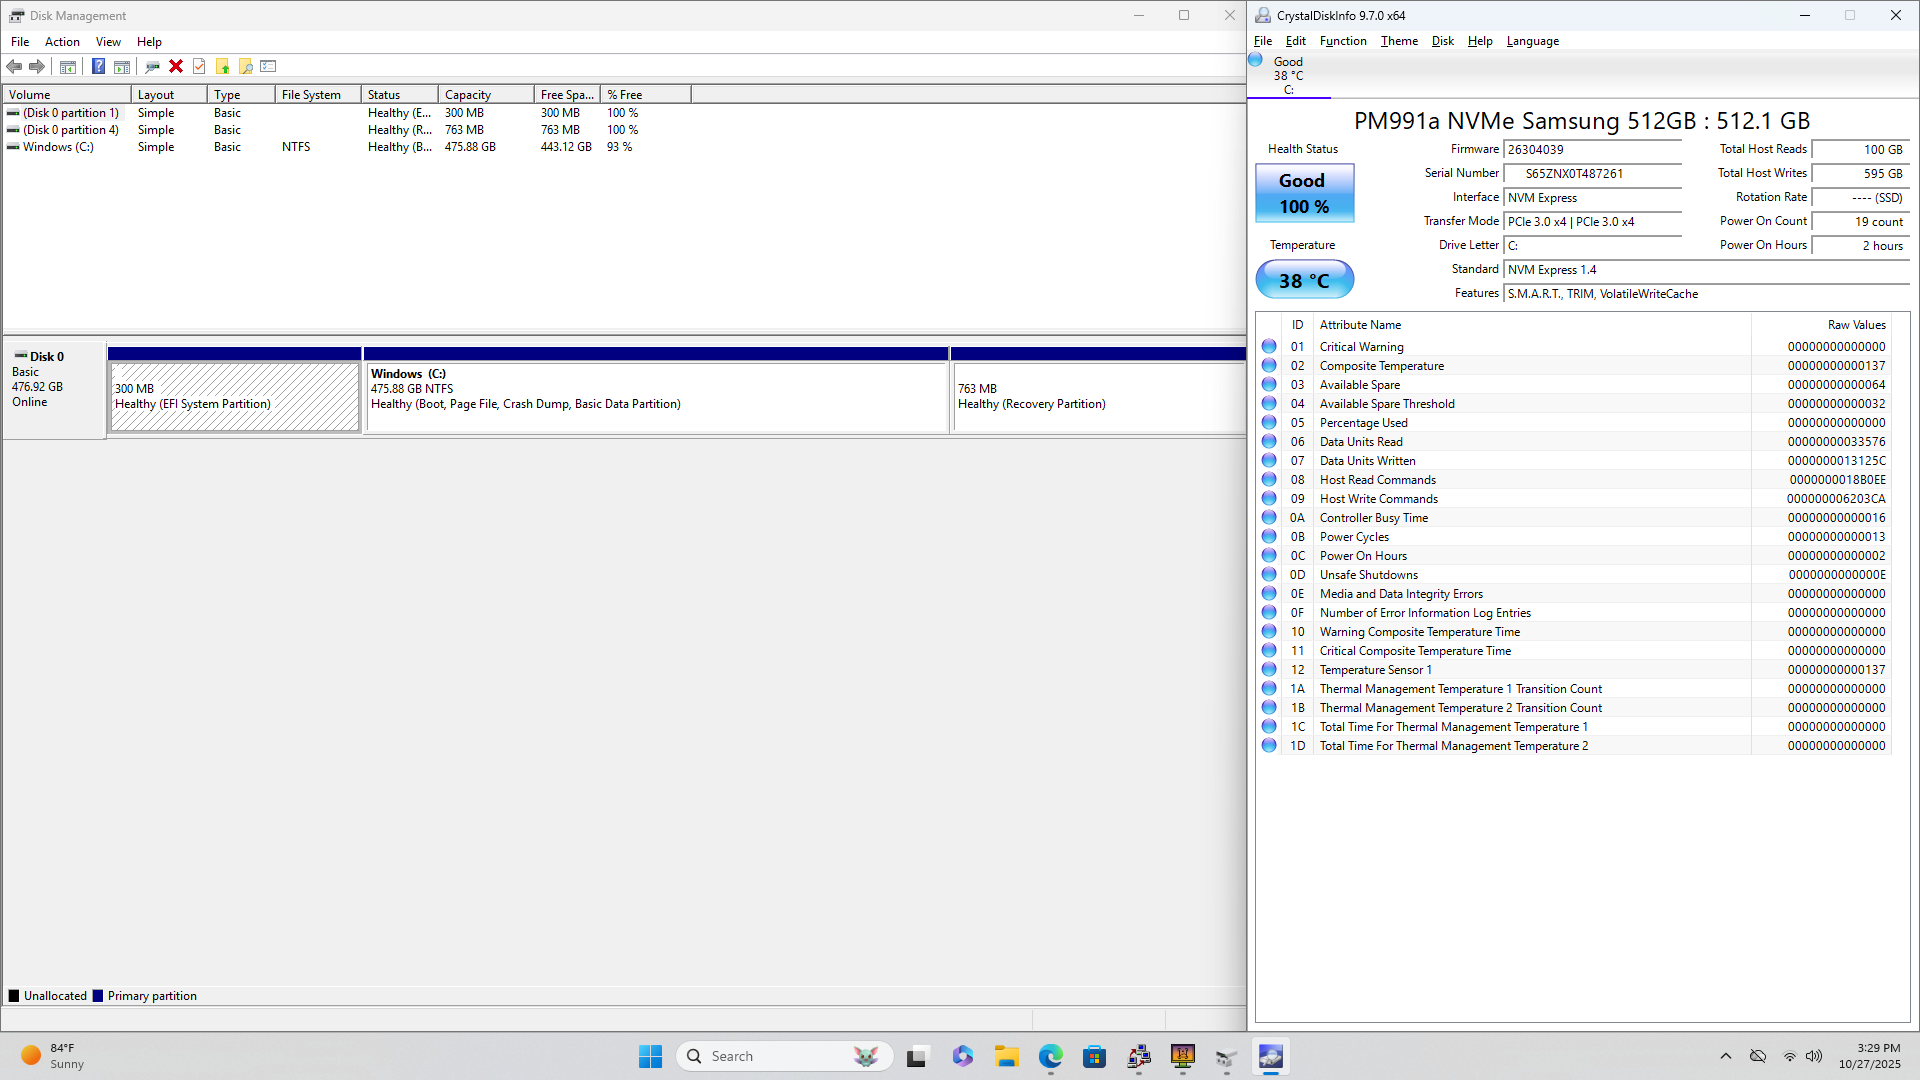
Task: Click the checklist settings toolbar icon
Action: [x=268, y=66]
